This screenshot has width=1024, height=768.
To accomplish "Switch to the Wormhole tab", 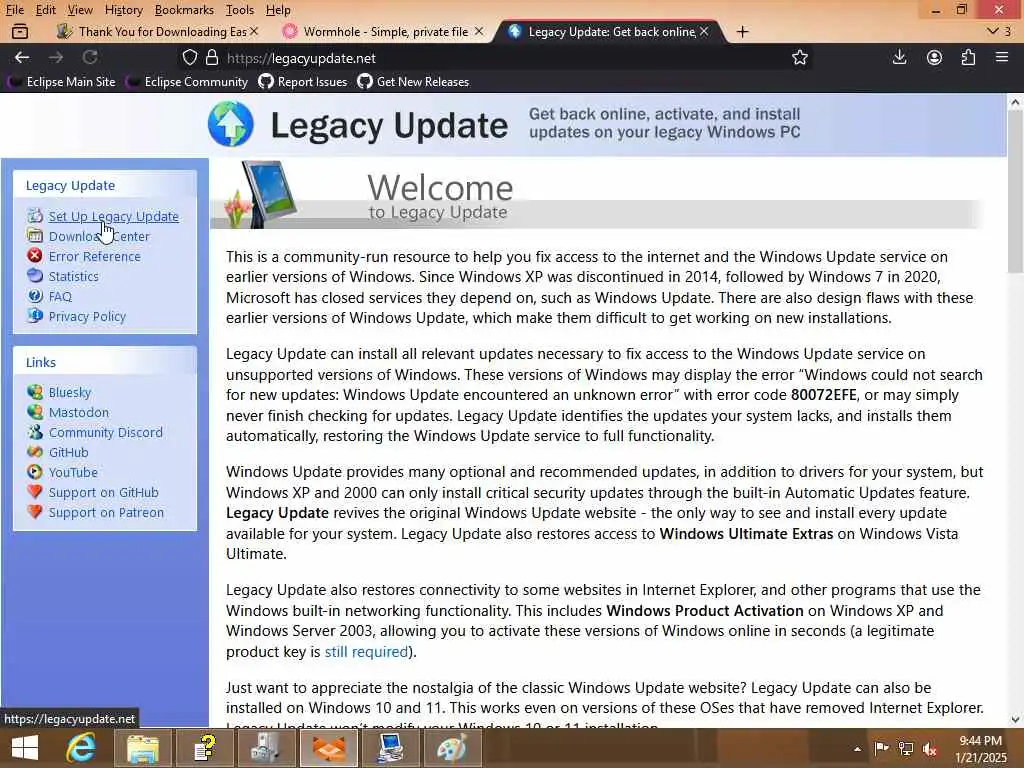I will (x=385, y=31).
